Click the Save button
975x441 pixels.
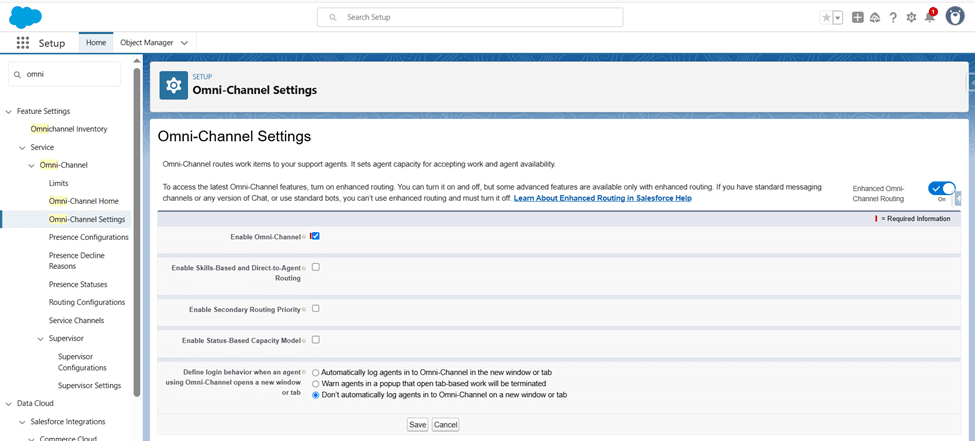click(x=418, y=425)
